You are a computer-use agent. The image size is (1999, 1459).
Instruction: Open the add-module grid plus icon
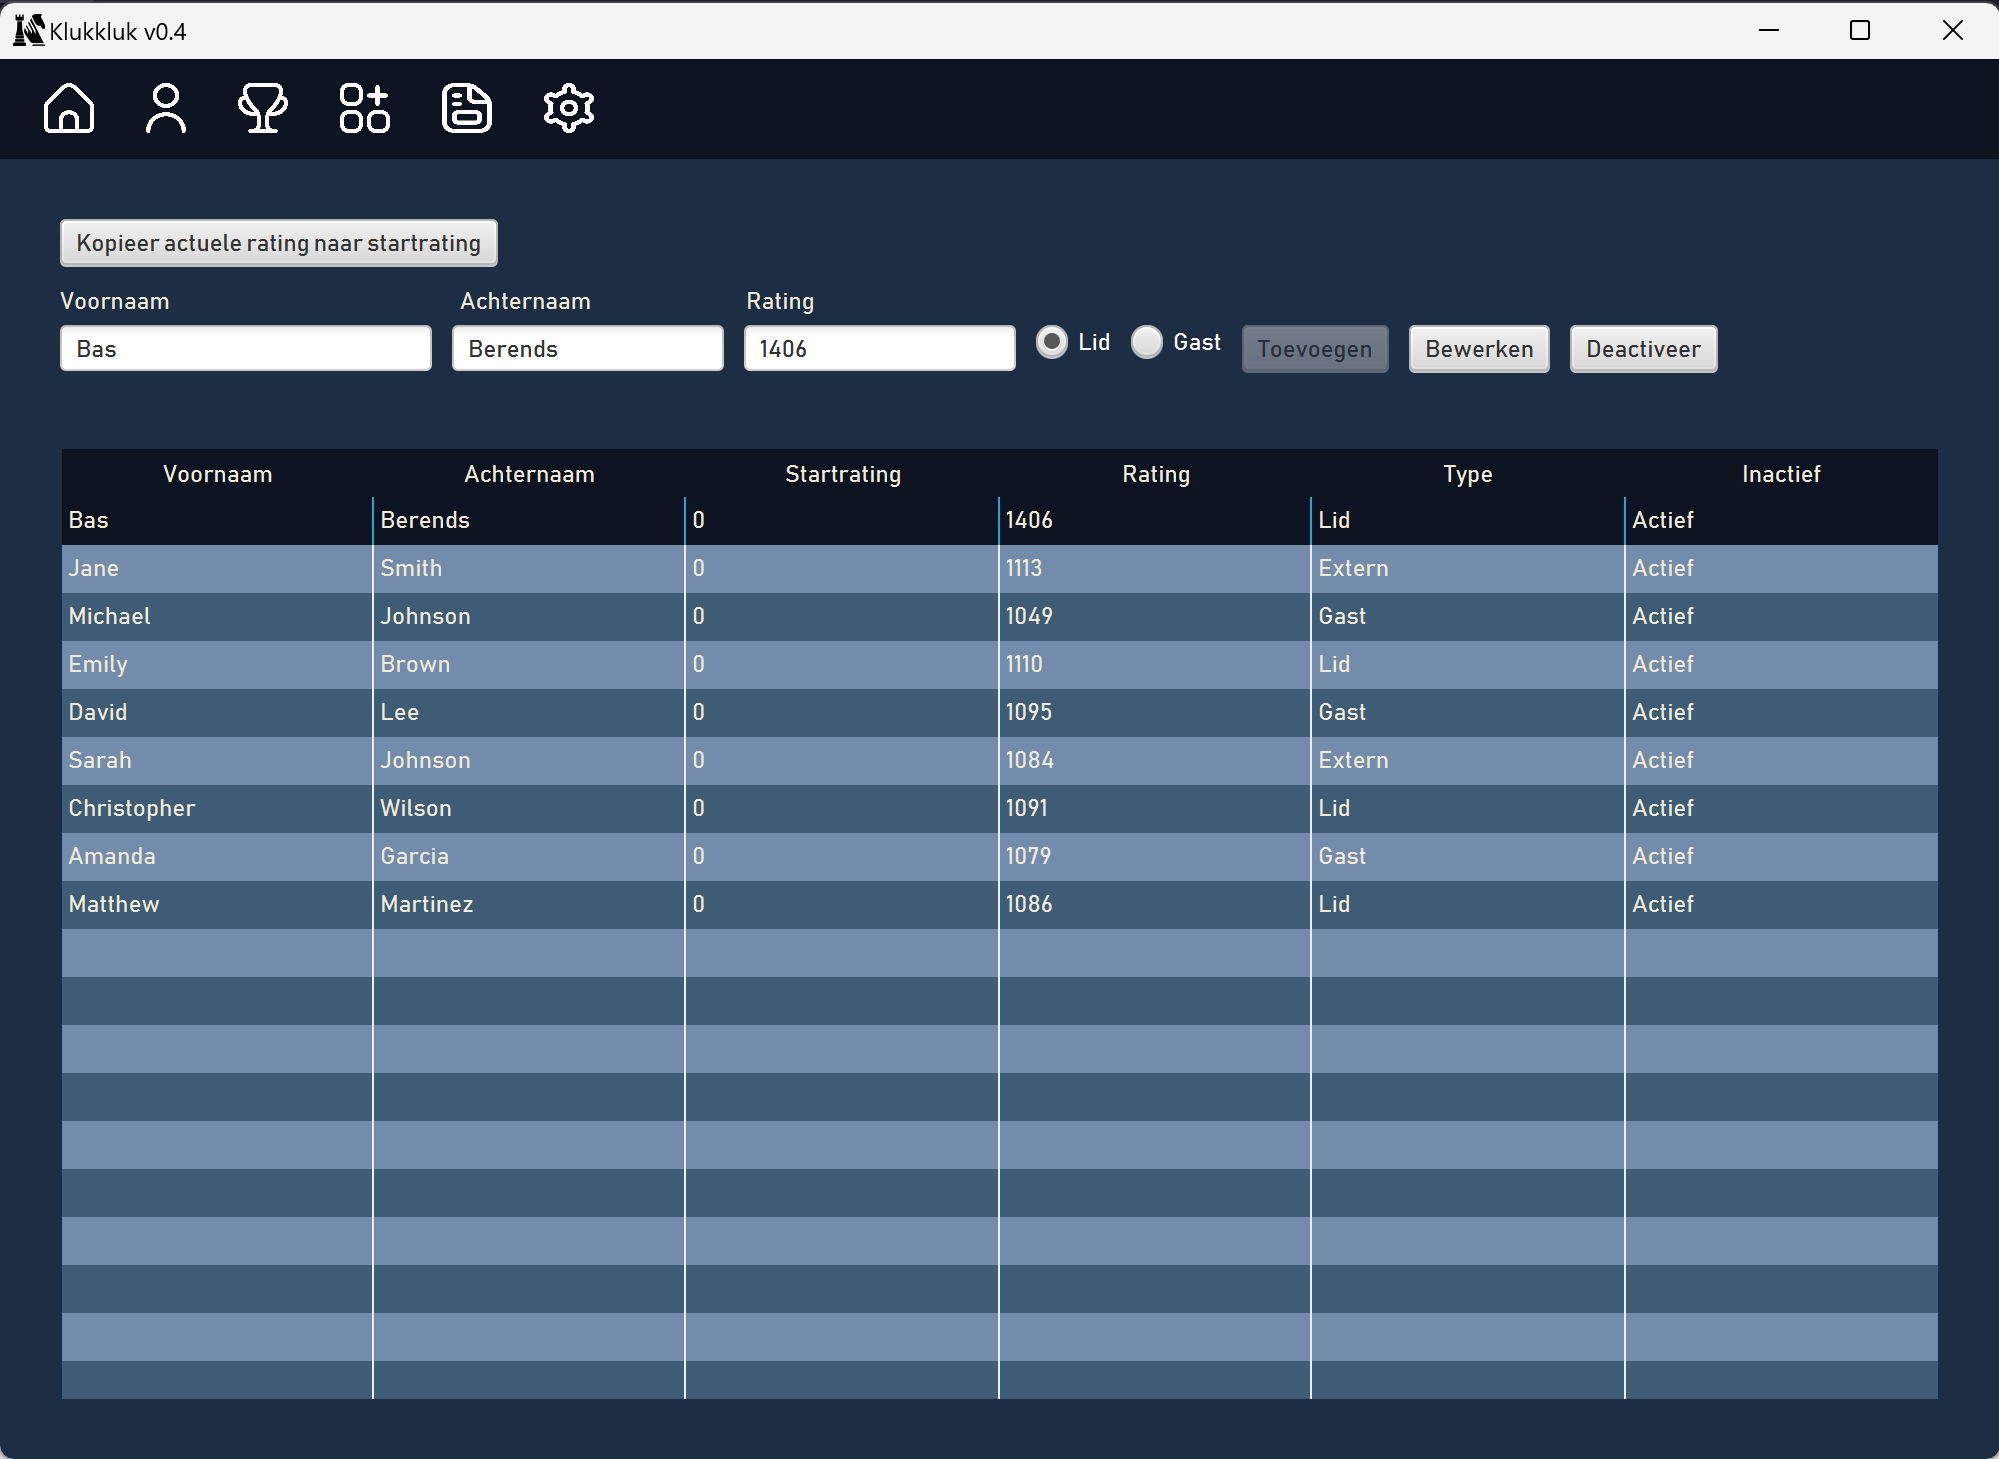coord(364,108)
